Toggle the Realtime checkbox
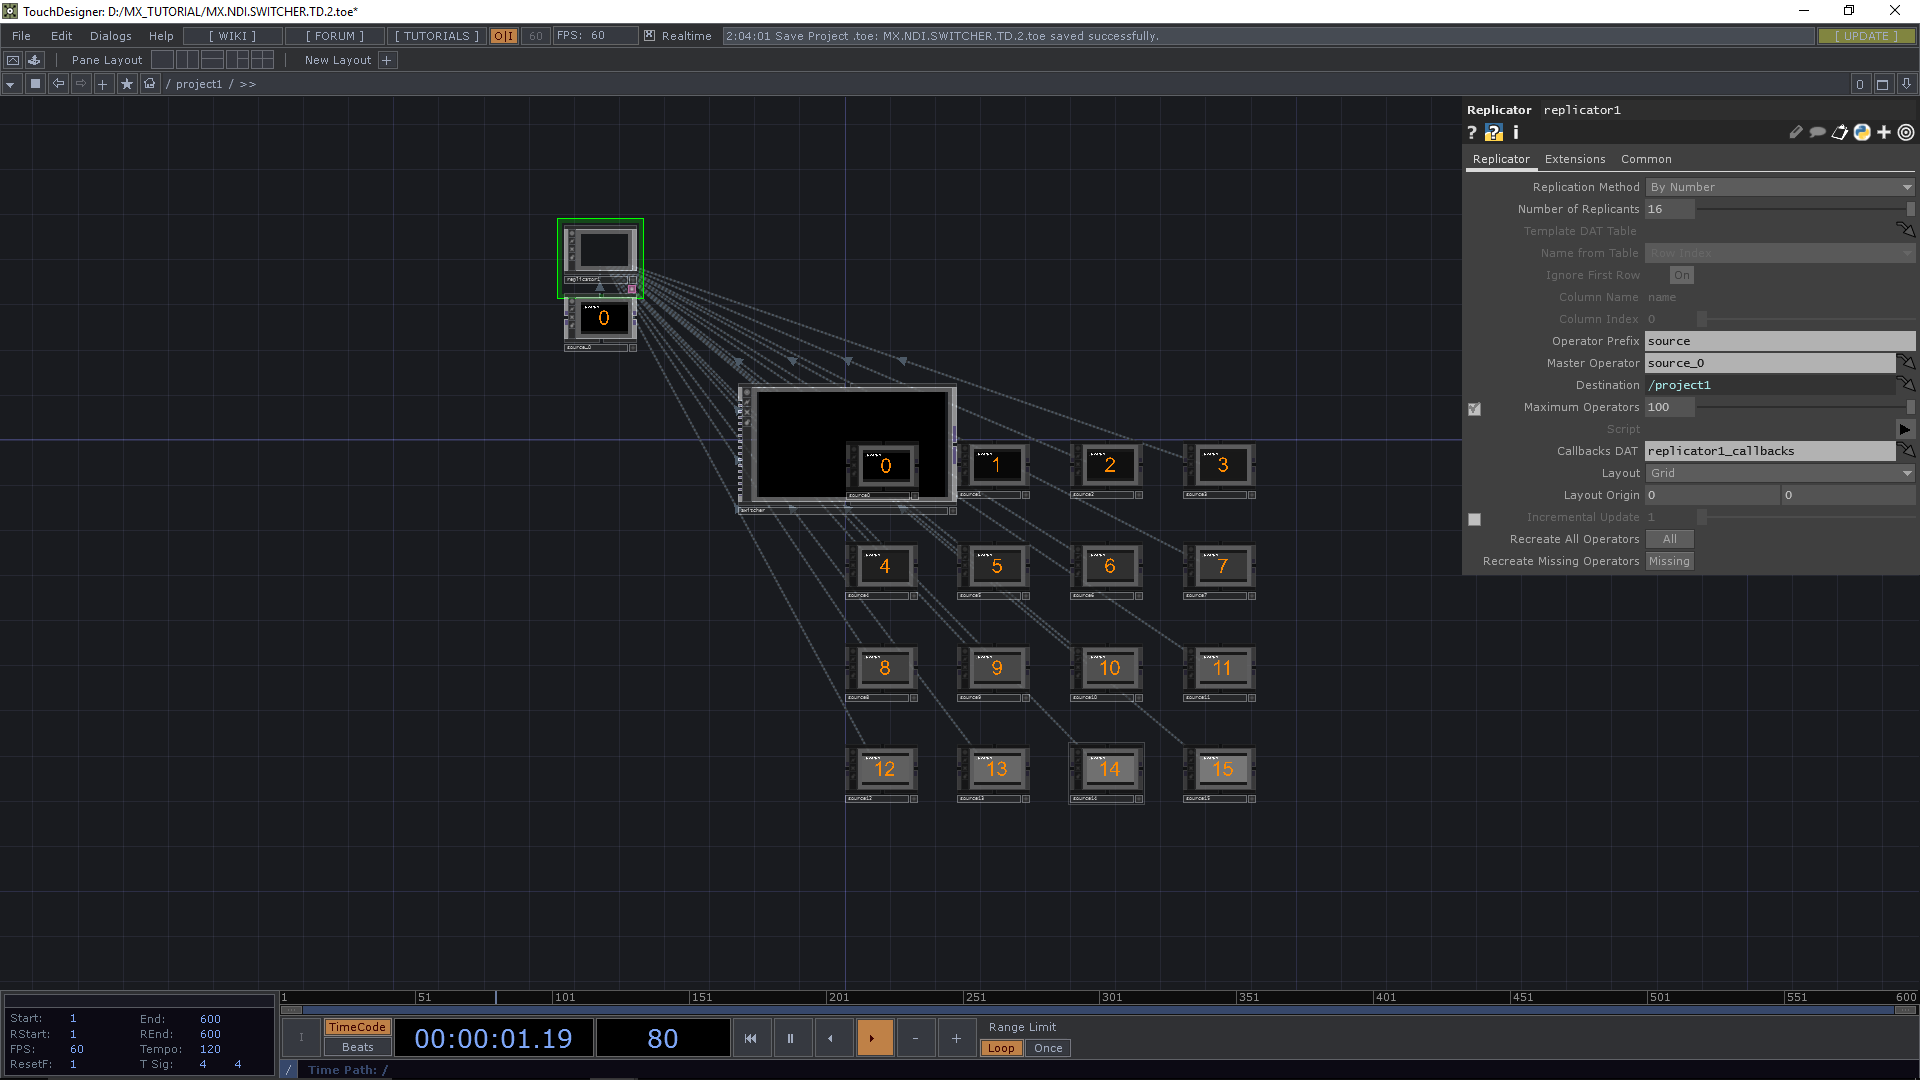 [x=649, y=36]
